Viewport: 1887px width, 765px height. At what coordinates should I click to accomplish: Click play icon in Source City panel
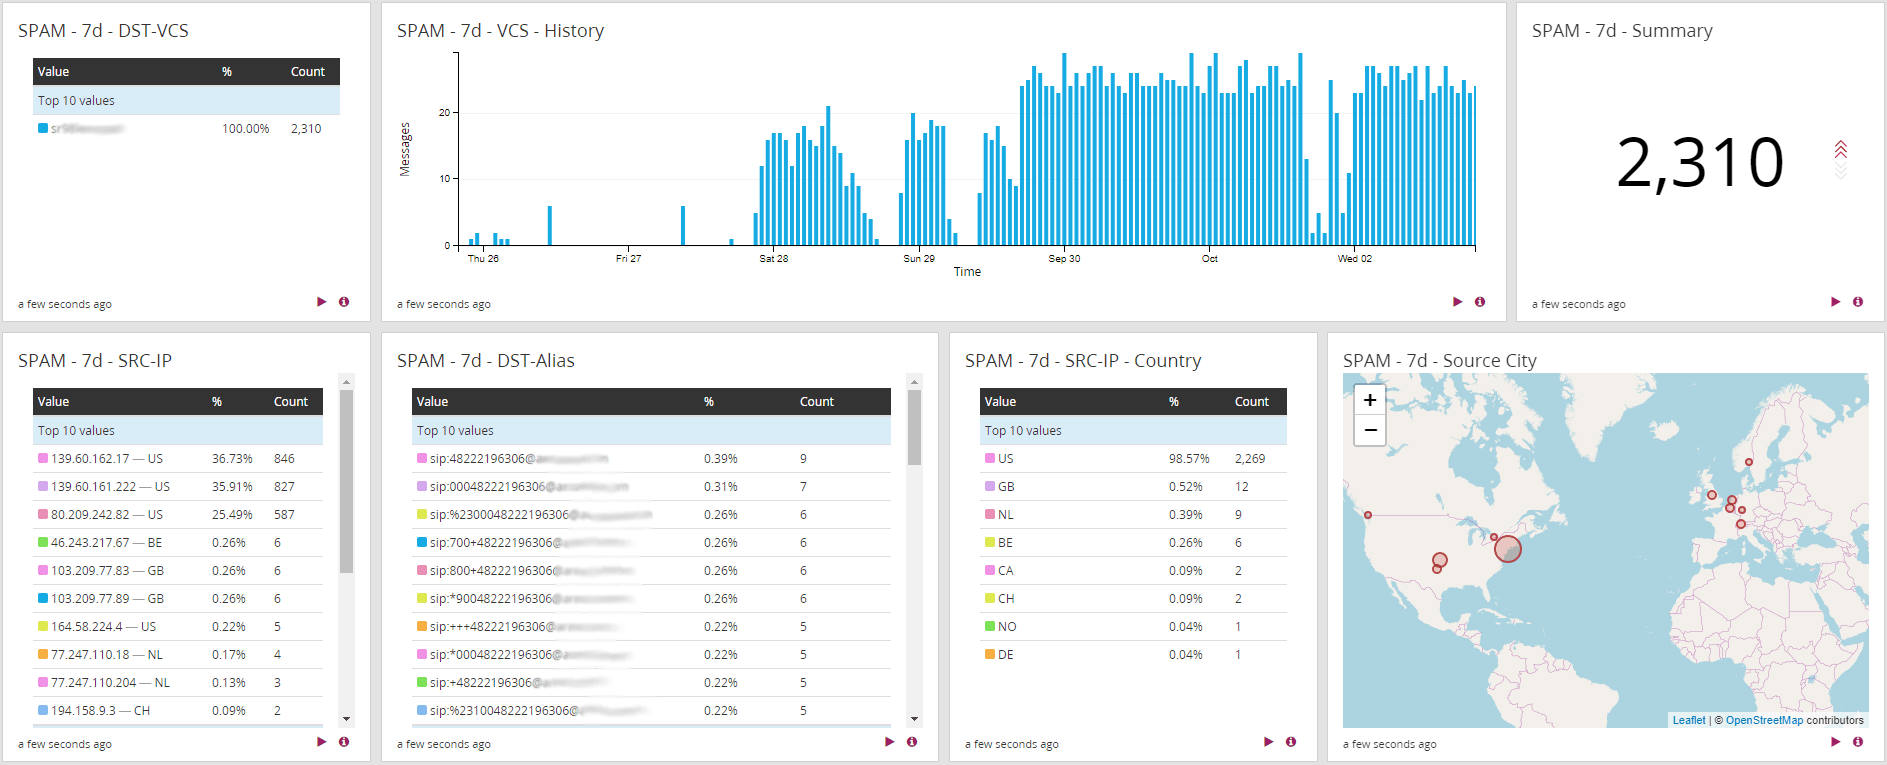[x=1836, y=742]
